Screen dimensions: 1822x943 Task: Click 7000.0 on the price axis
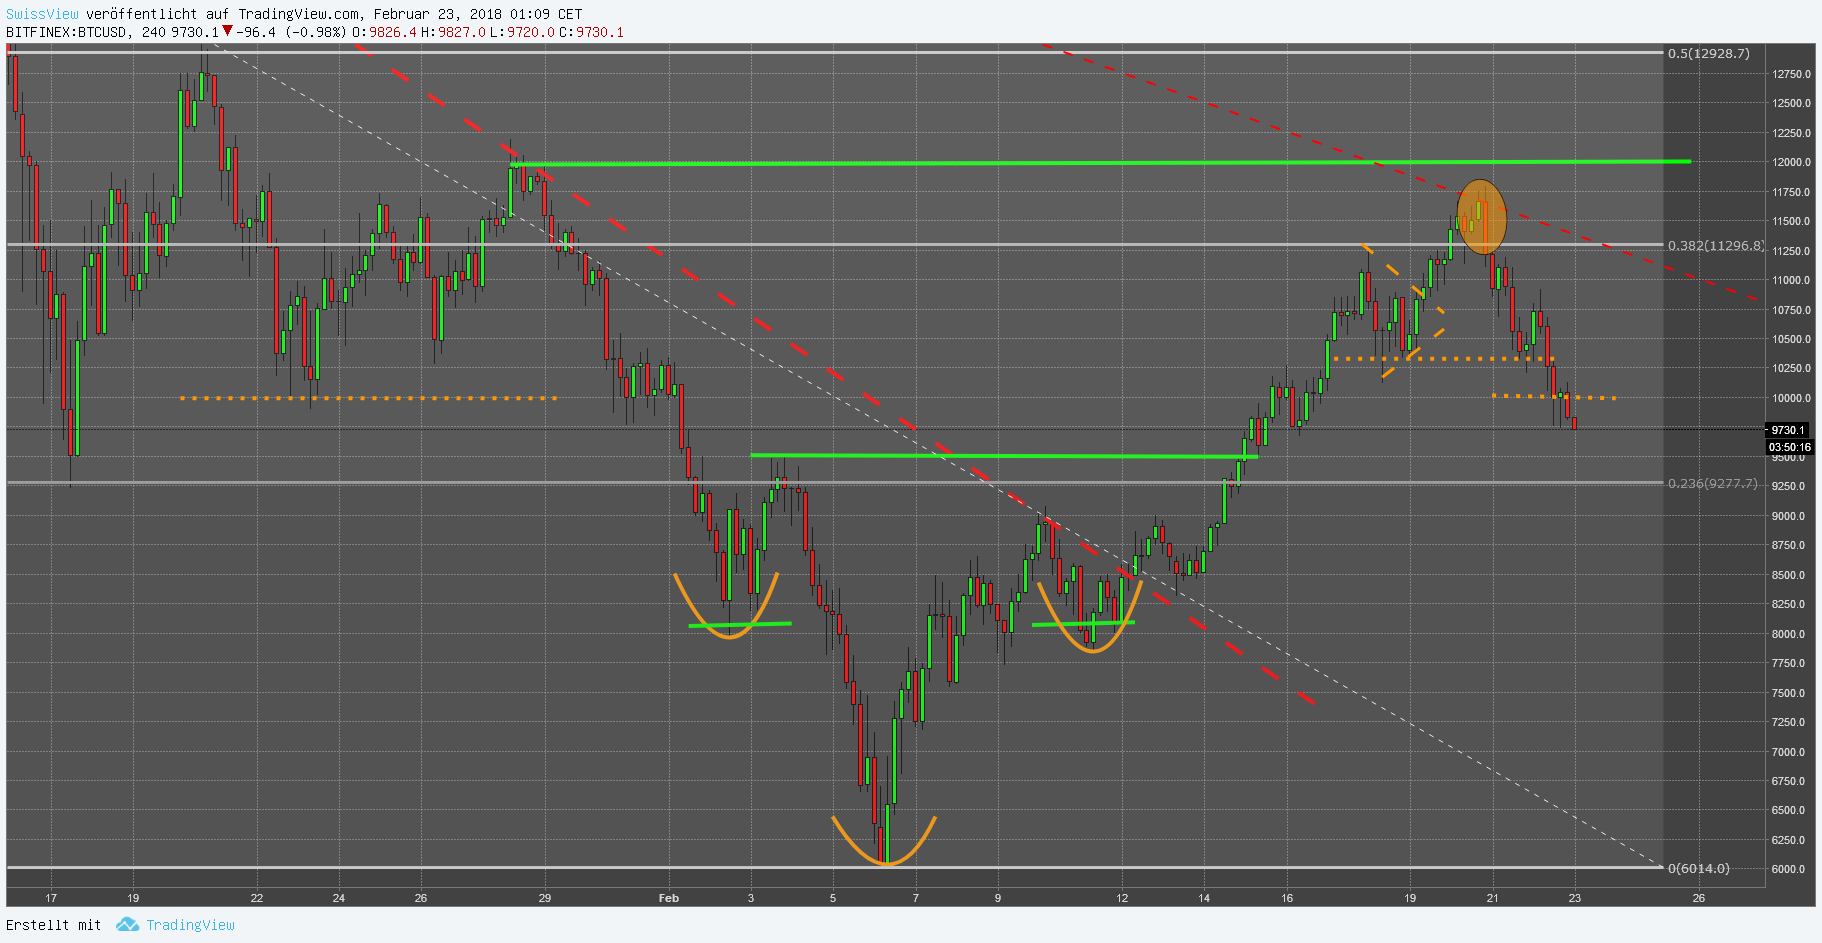coord(1788,752)
